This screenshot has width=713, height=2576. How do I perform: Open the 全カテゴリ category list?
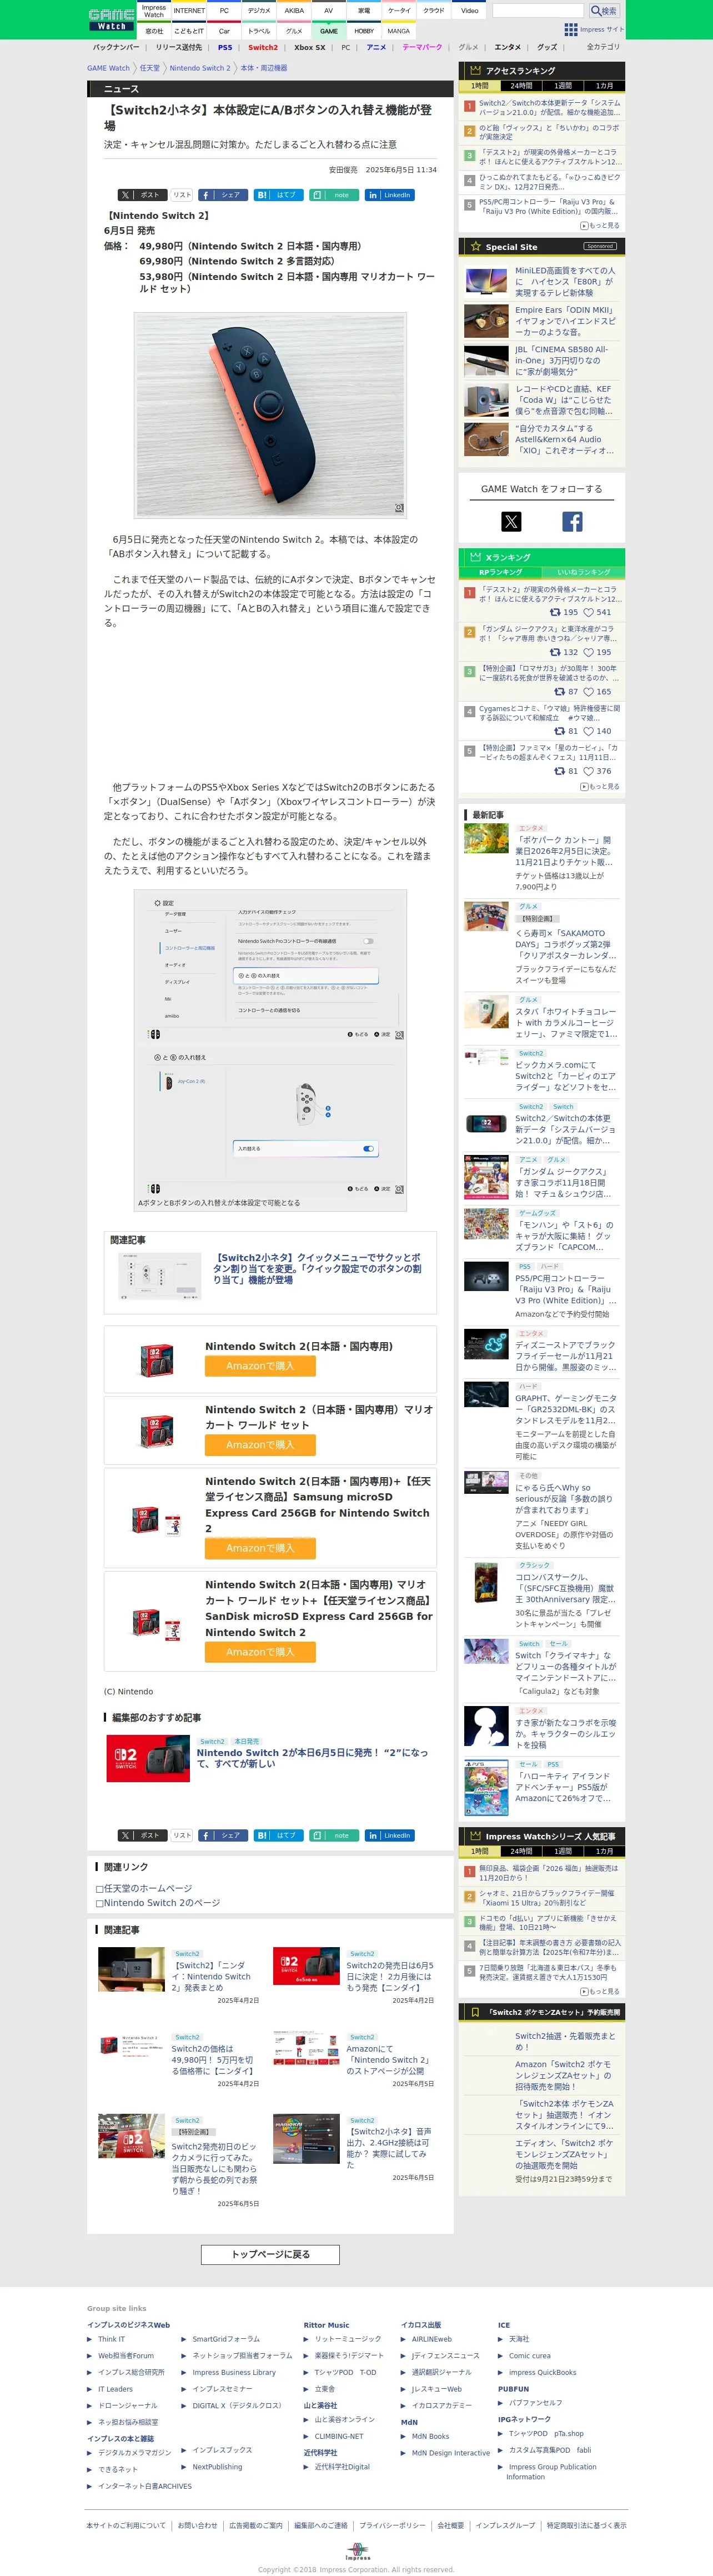pyautogui.click(x=603, y=47)
